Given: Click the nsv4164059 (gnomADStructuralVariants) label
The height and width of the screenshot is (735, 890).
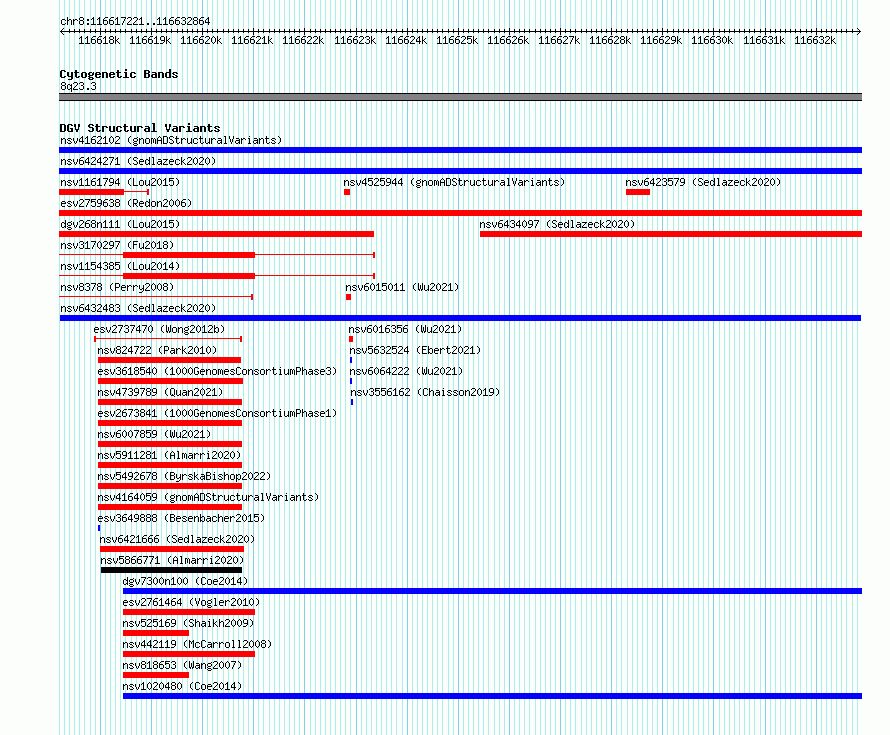Looking at the screenshot, I should [208, 497].
